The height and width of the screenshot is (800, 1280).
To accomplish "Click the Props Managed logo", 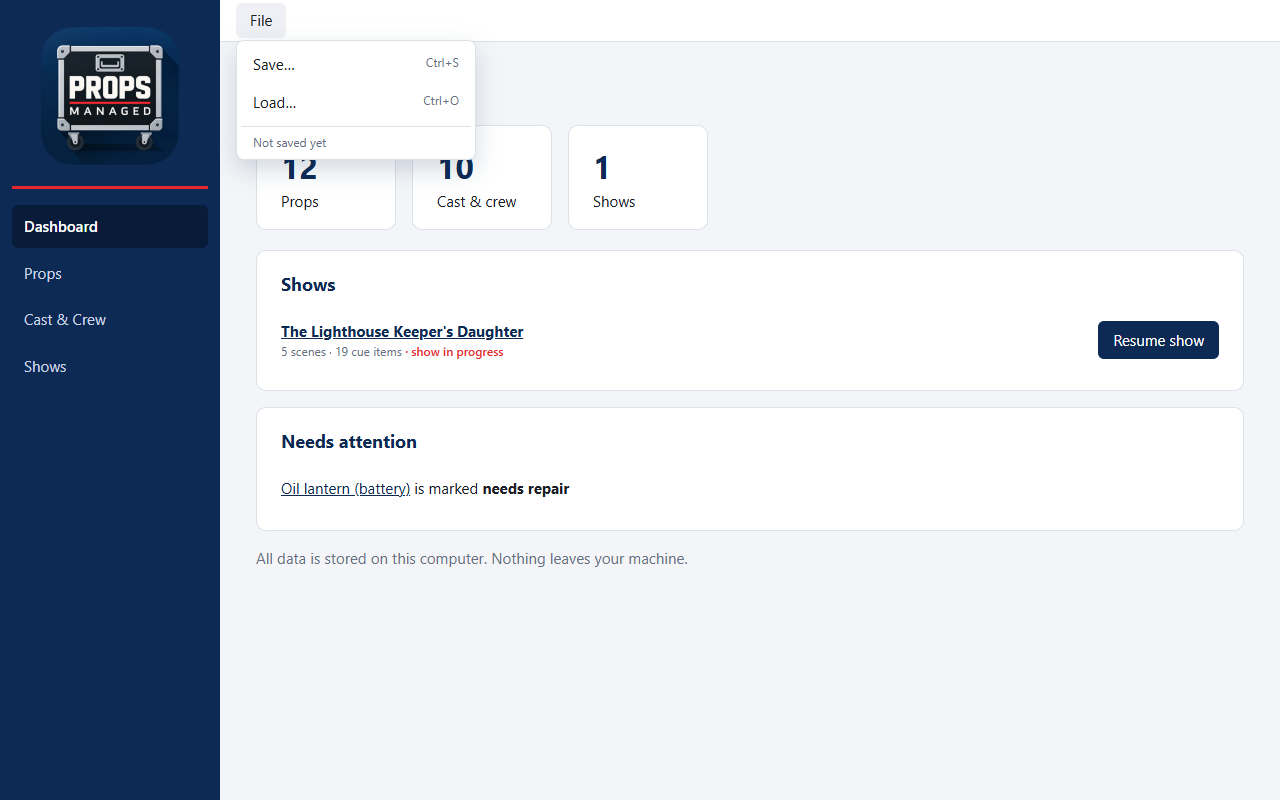I will pyautogui.click(x=110, y=96).
